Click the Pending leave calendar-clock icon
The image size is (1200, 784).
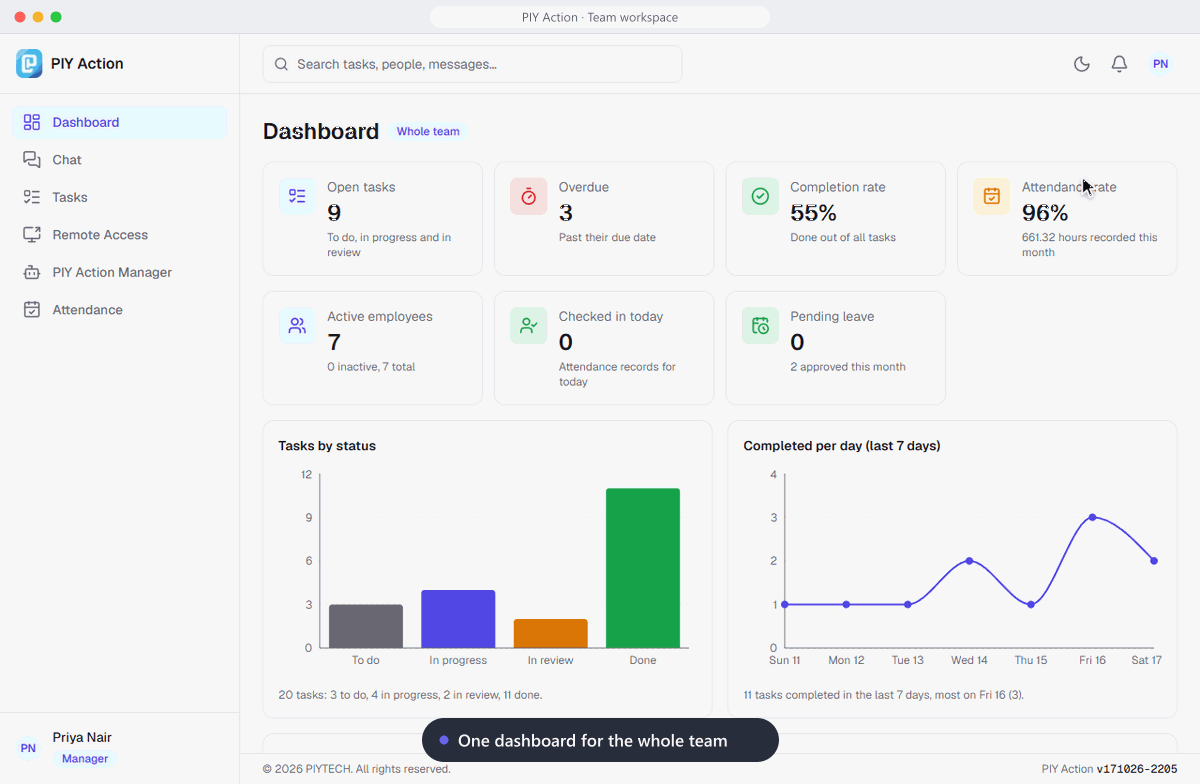[760, 325]
